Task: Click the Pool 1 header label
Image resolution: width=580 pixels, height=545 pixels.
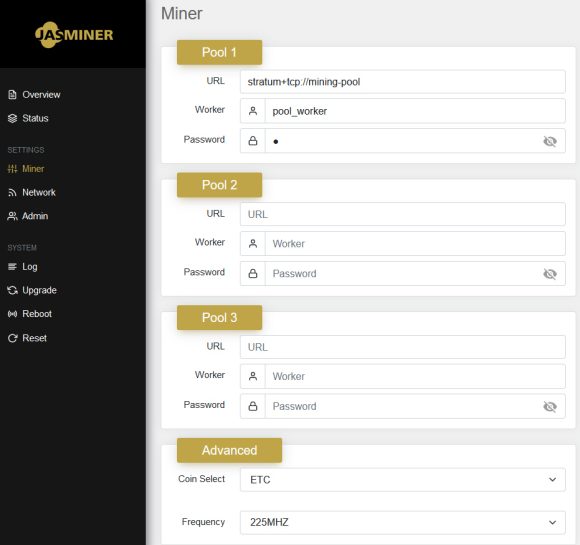Action: tap(219, 52)
